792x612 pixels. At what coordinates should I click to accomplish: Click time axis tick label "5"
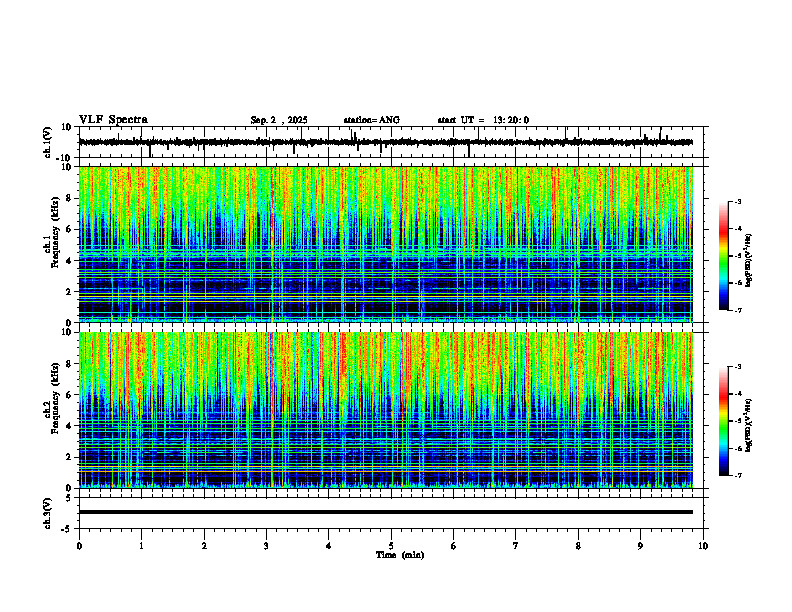pos(391,546)
